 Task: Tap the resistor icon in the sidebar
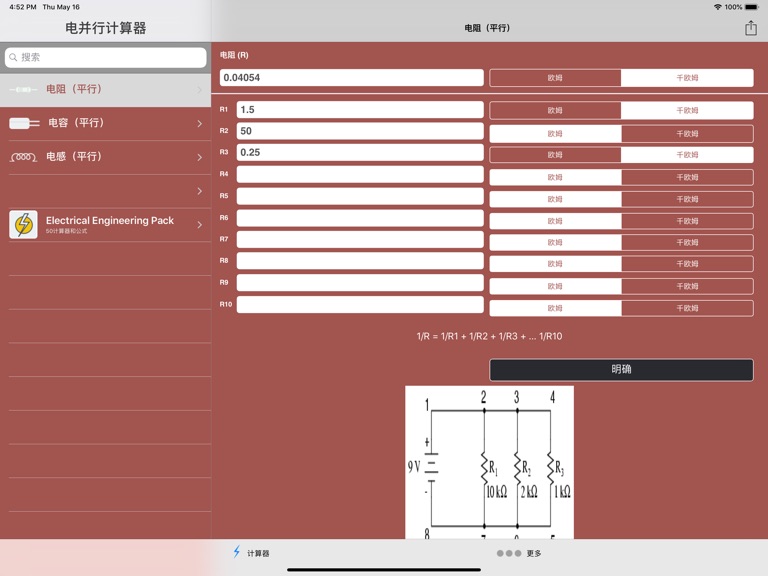pyautogui.click(x=23, y=90)
